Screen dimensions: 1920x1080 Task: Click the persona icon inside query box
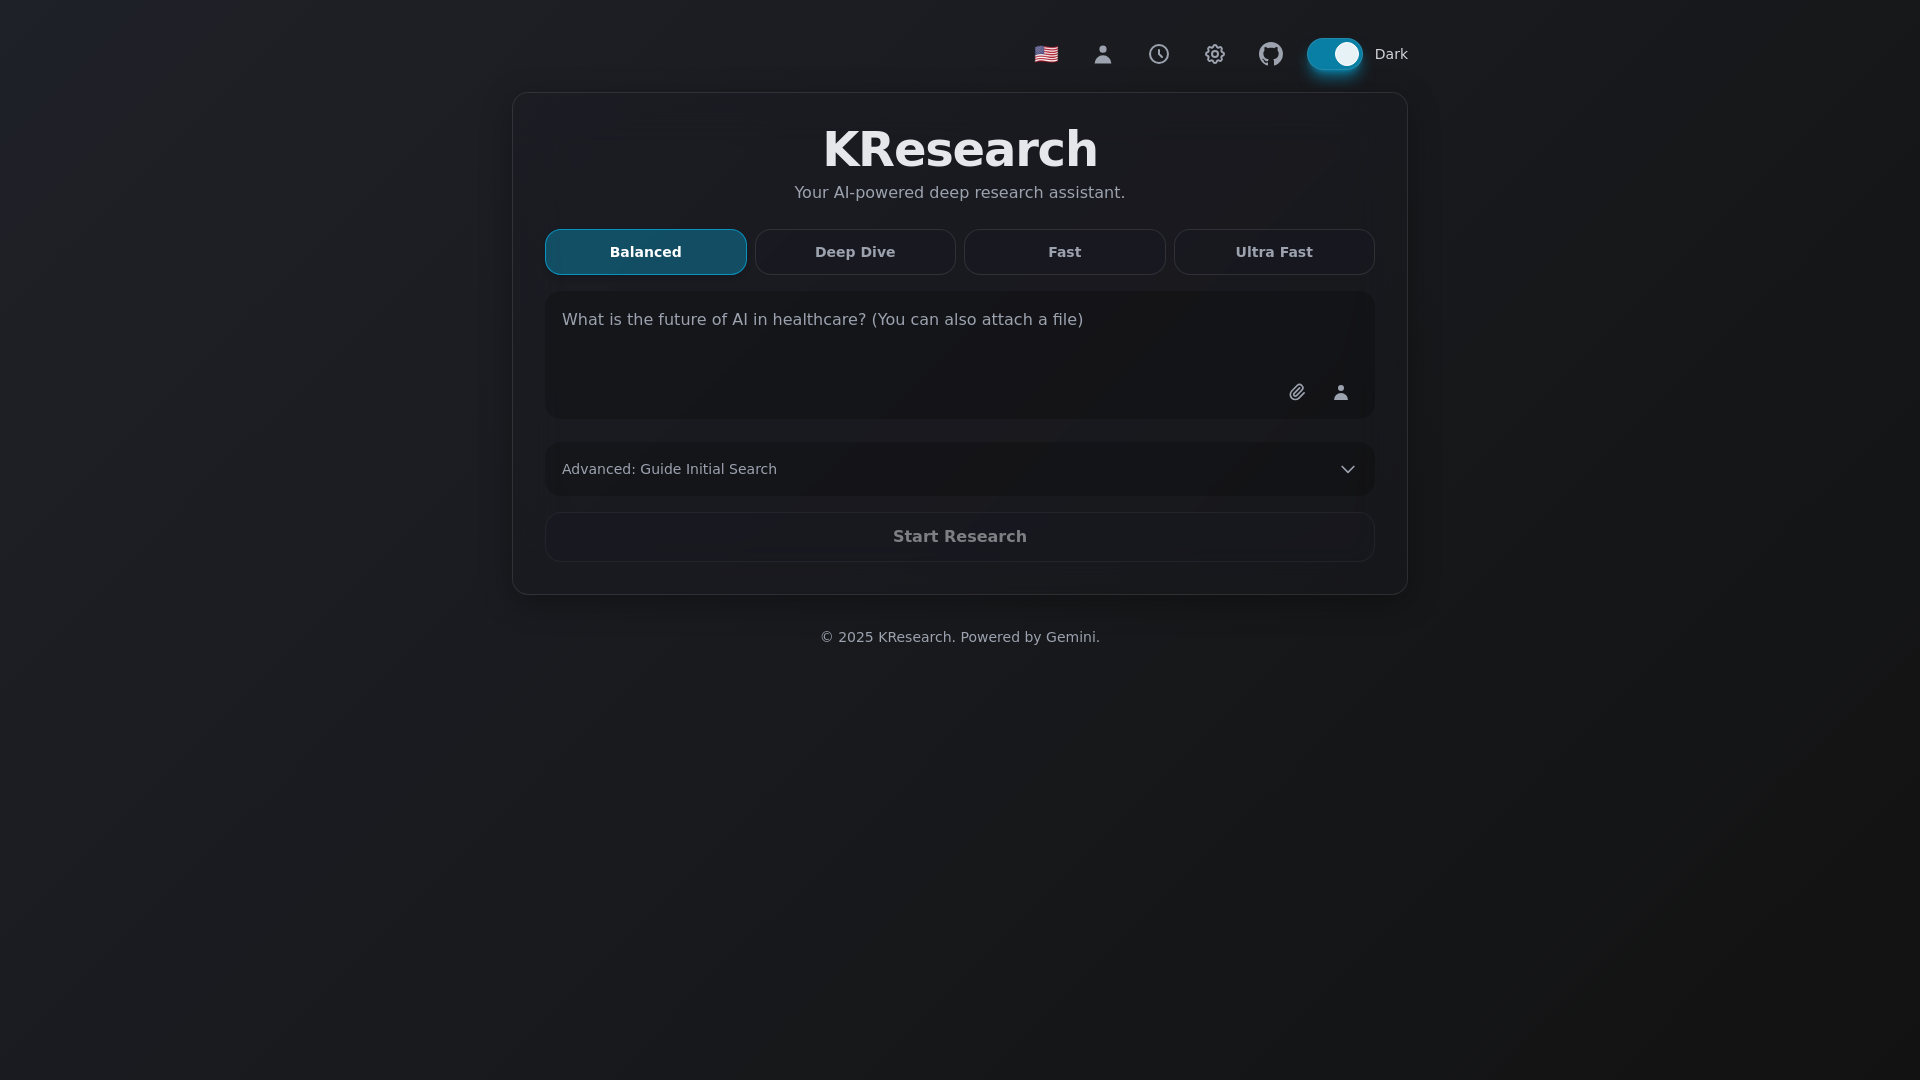tap(1341, 393)
